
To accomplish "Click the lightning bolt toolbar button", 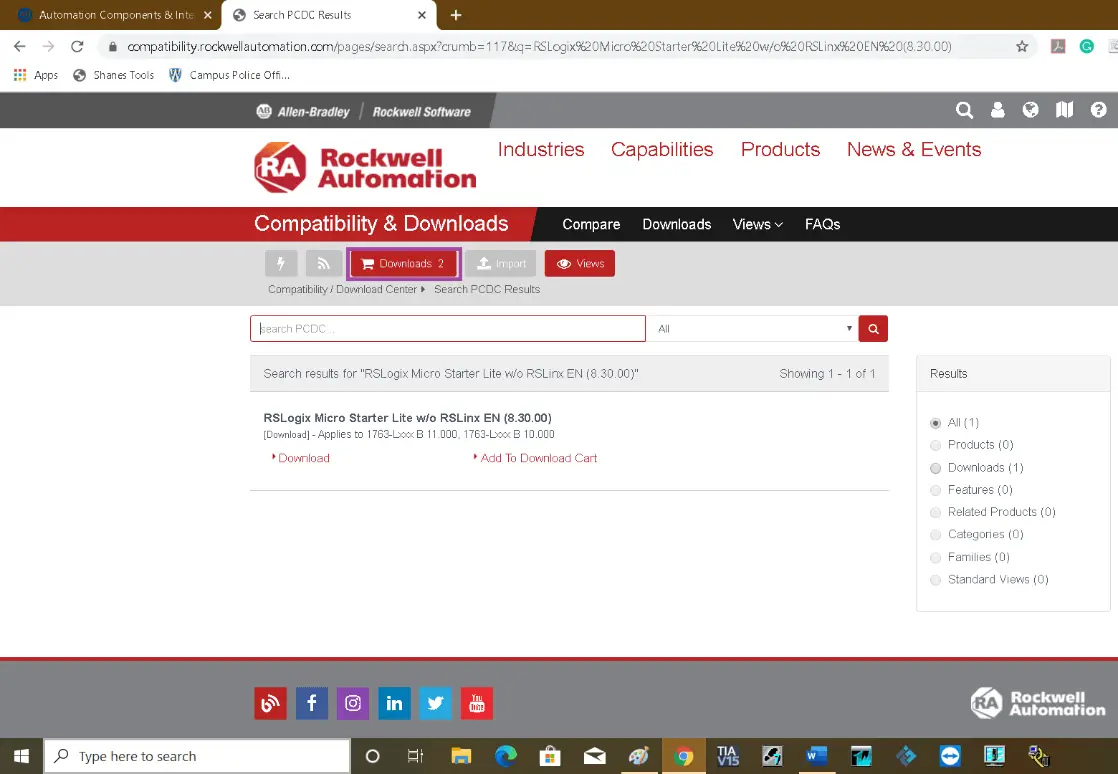I will click(281, 264).
